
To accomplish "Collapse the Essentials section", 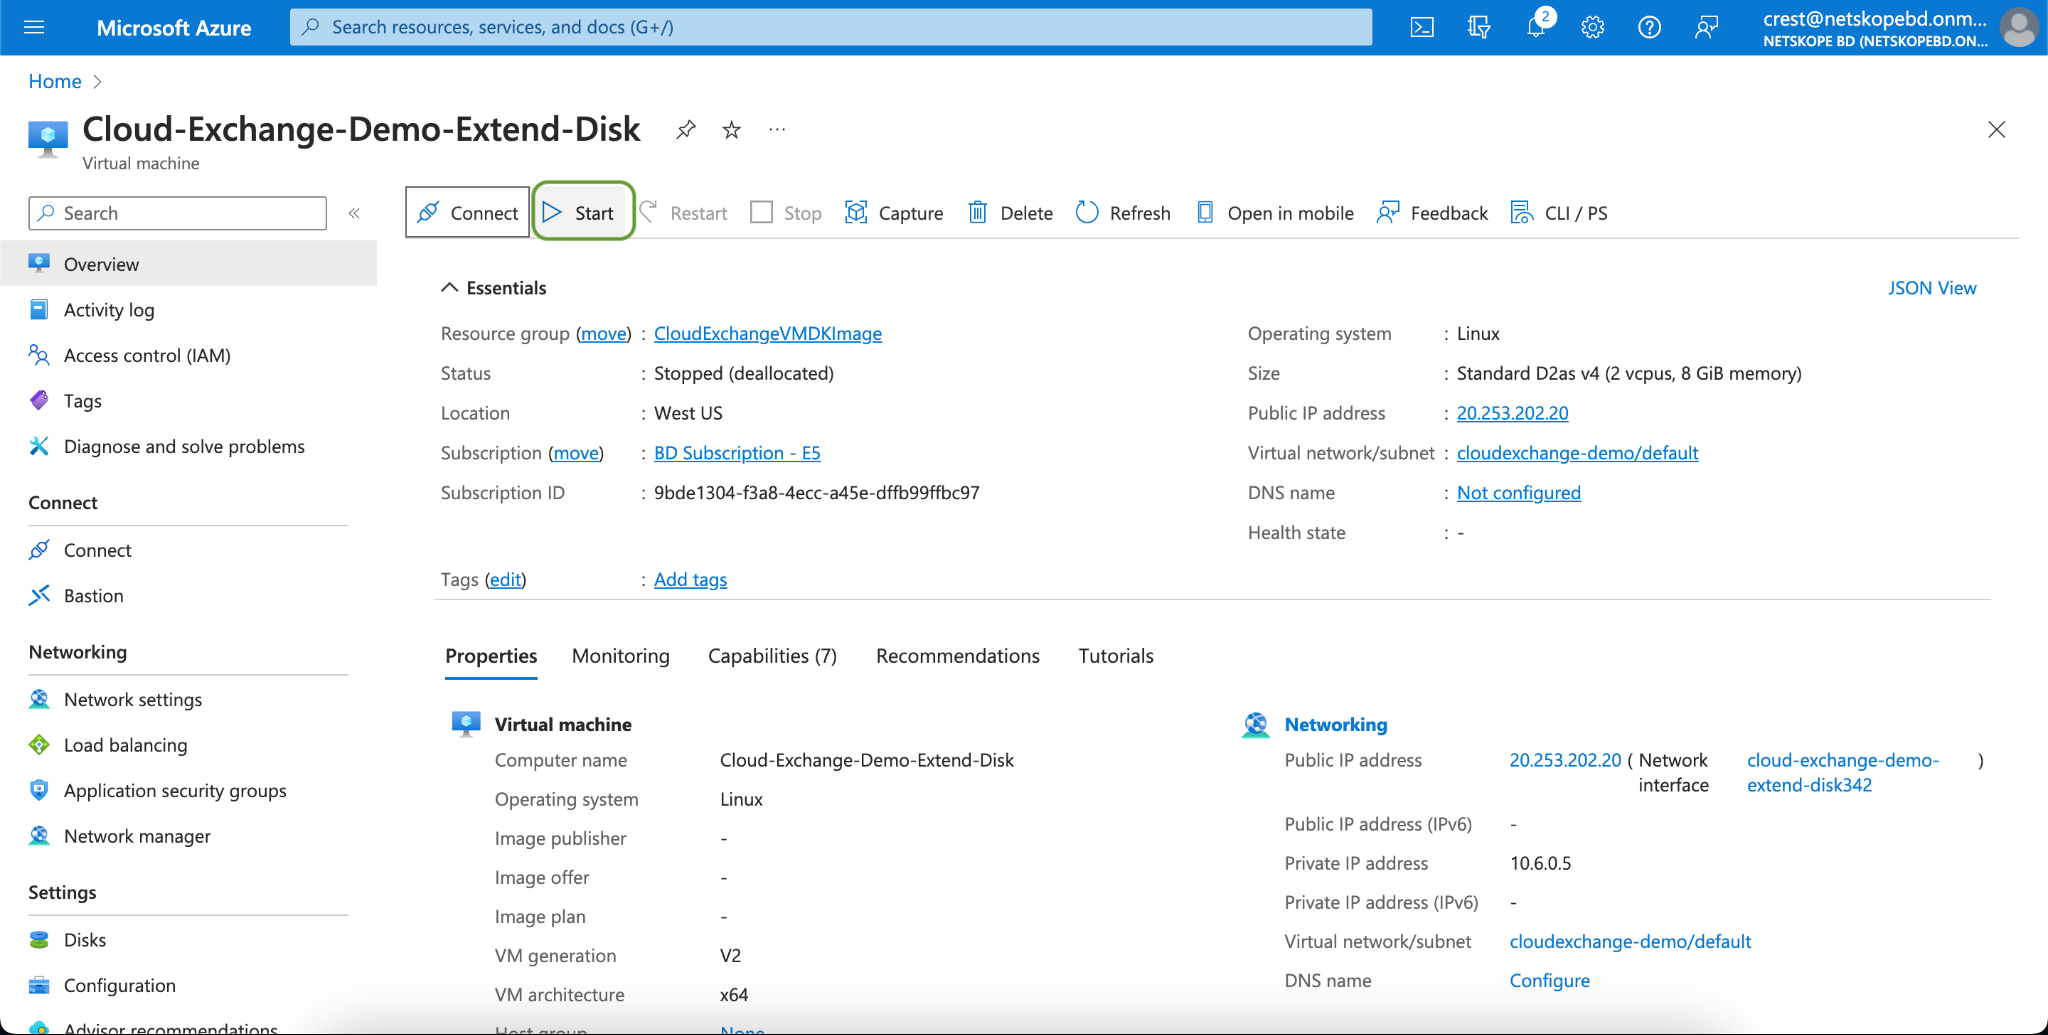I will (x=493, y=288).
